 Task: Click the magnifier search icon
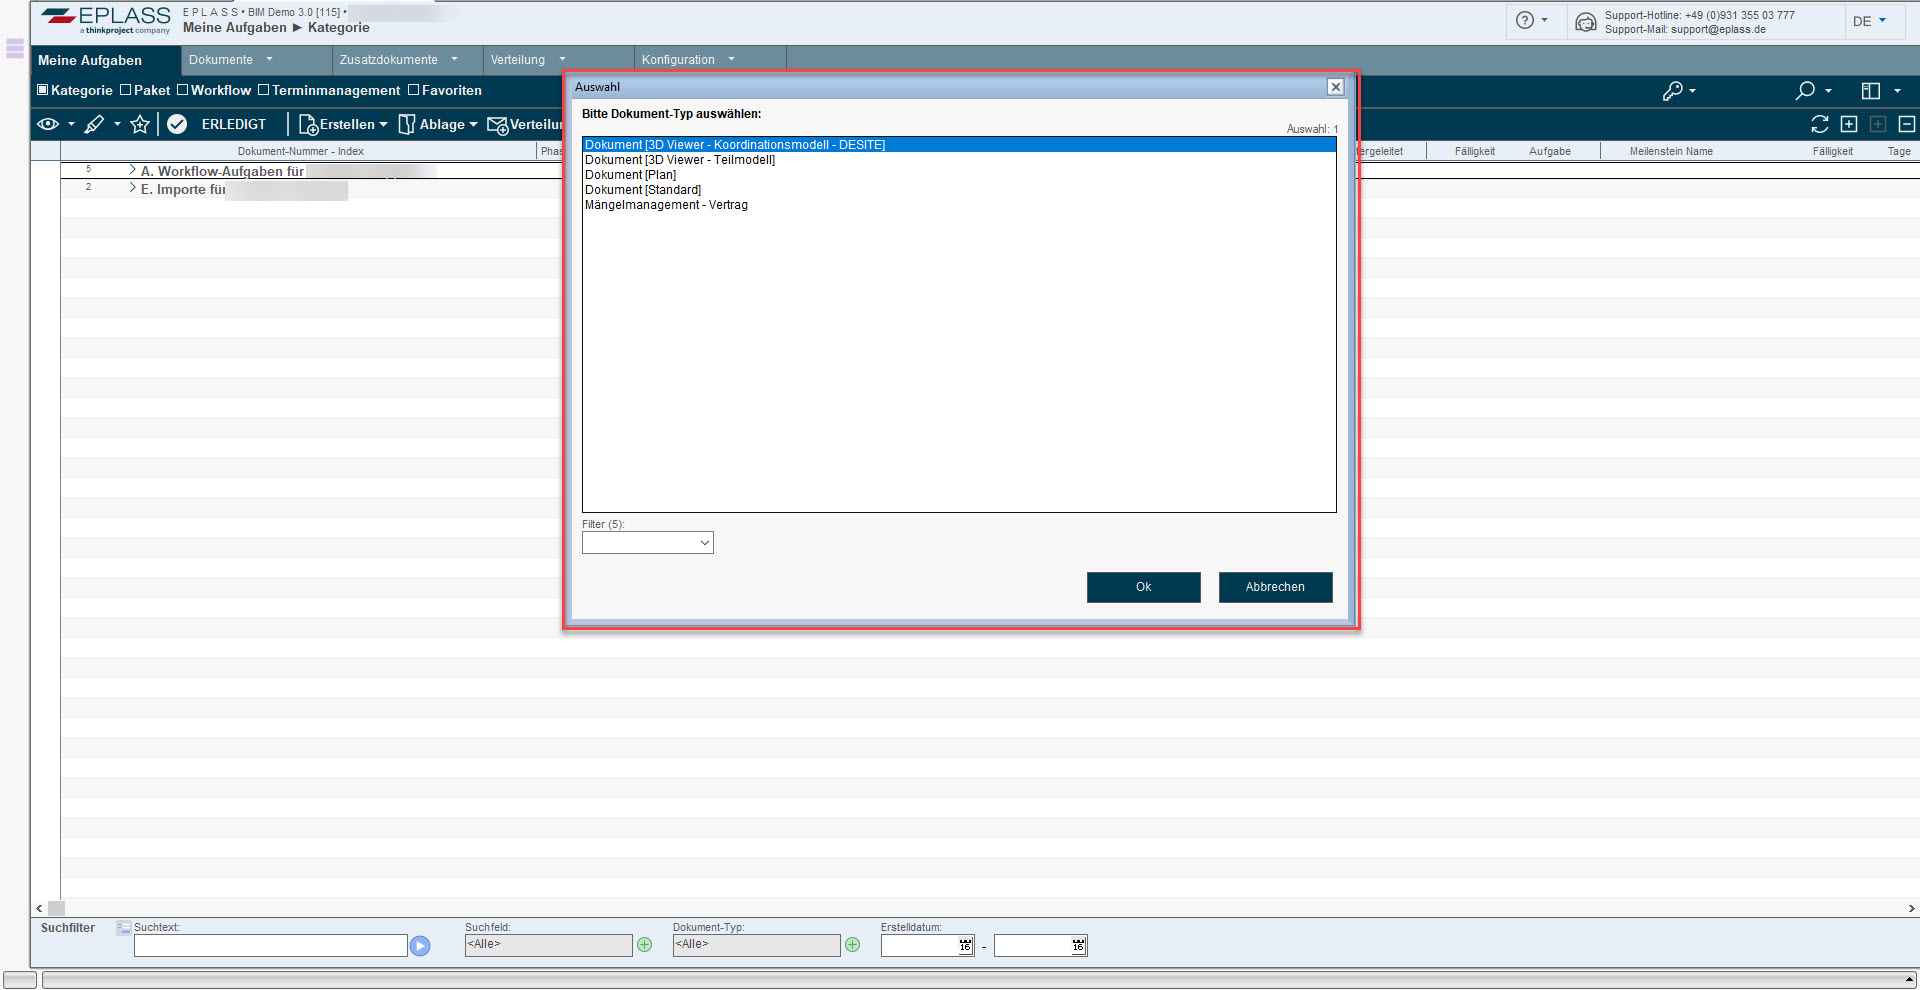pyautogui.click(x=1805, y=91)
